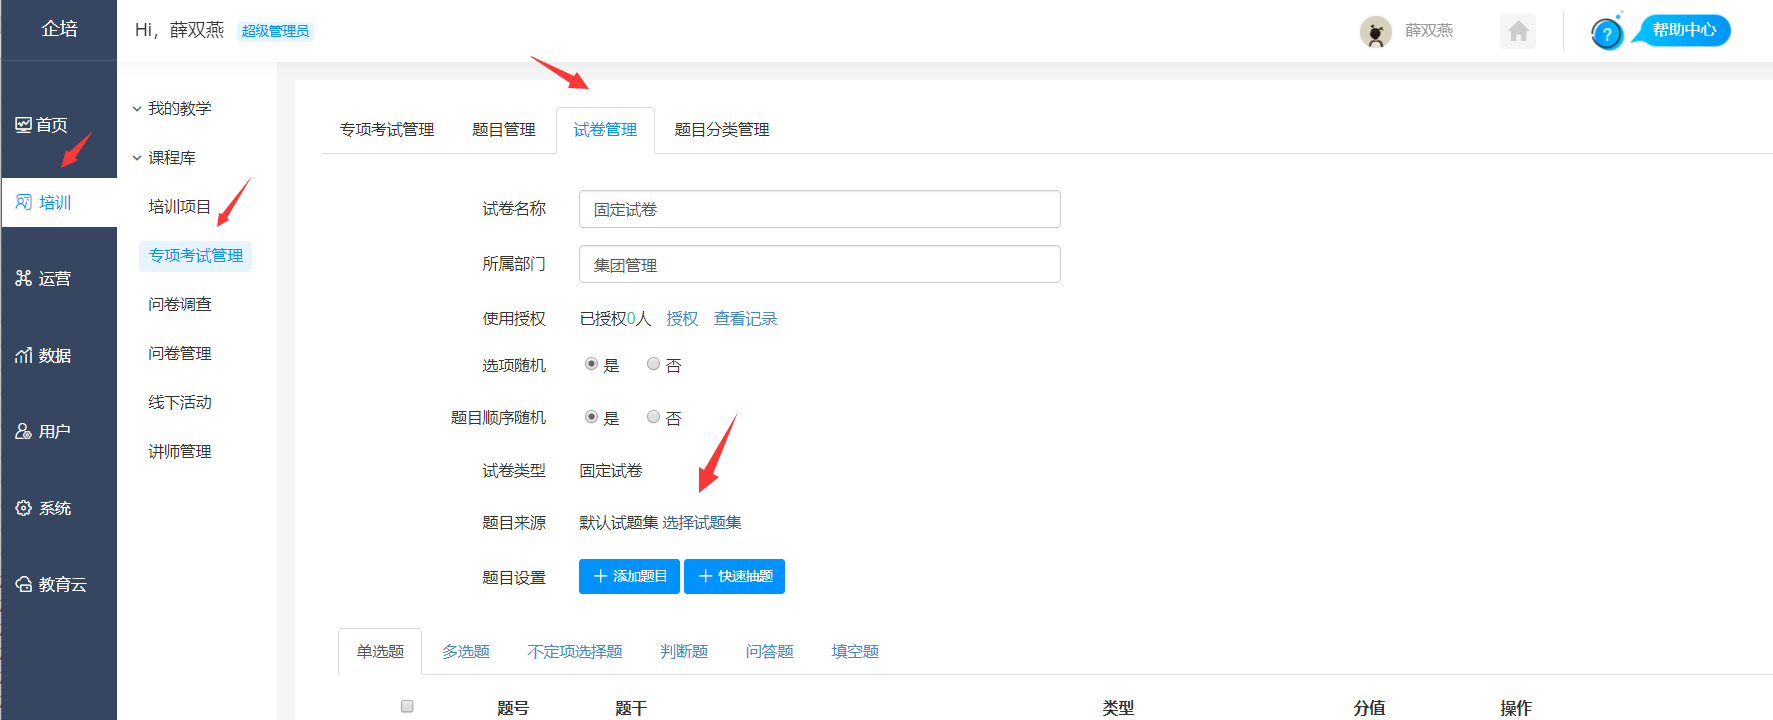Open the 系统 gear icon in sidebar
The height and width of the screenshot is (720, 1773).
pyautogui.click(x=24, y=508)
